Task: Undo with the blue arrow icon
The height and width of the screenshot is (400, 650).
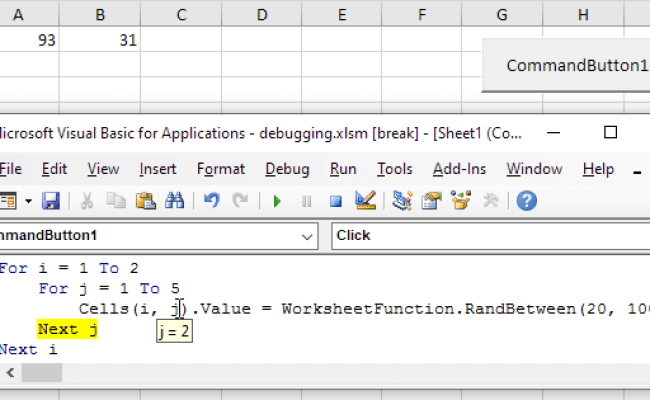Action: click(x=211, y=201)
